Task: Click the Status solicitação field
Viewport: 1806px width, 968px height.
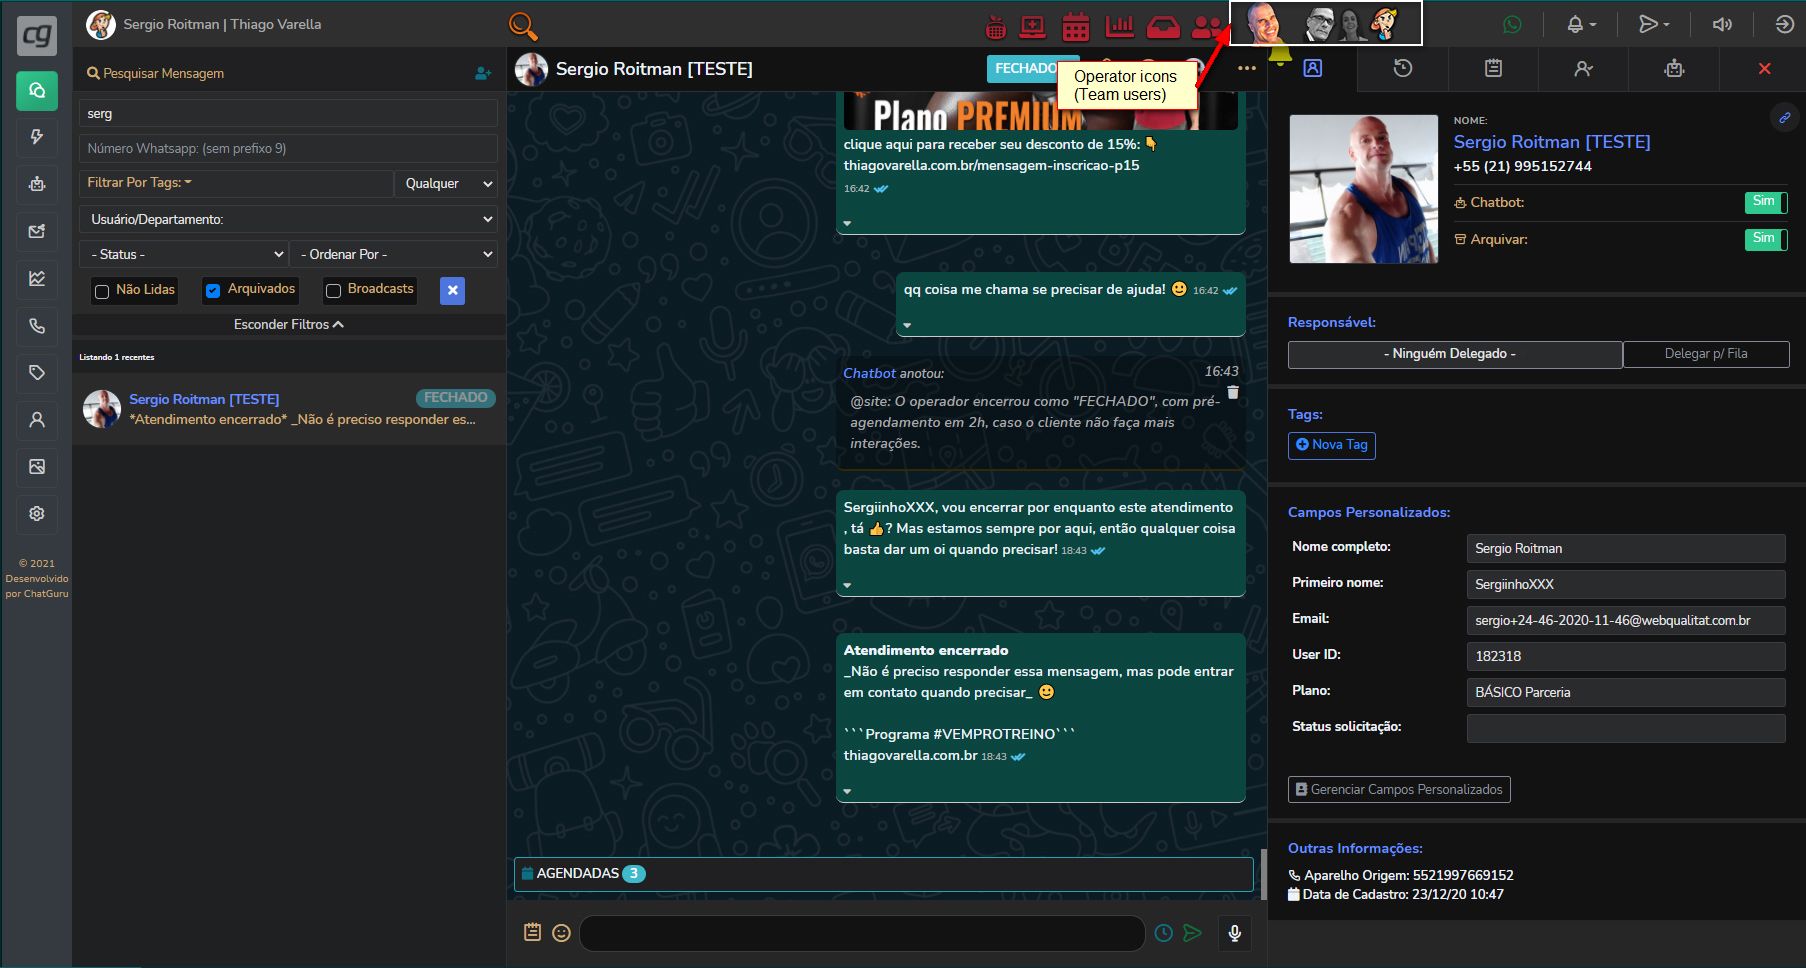Action: tap(1626, 728)
